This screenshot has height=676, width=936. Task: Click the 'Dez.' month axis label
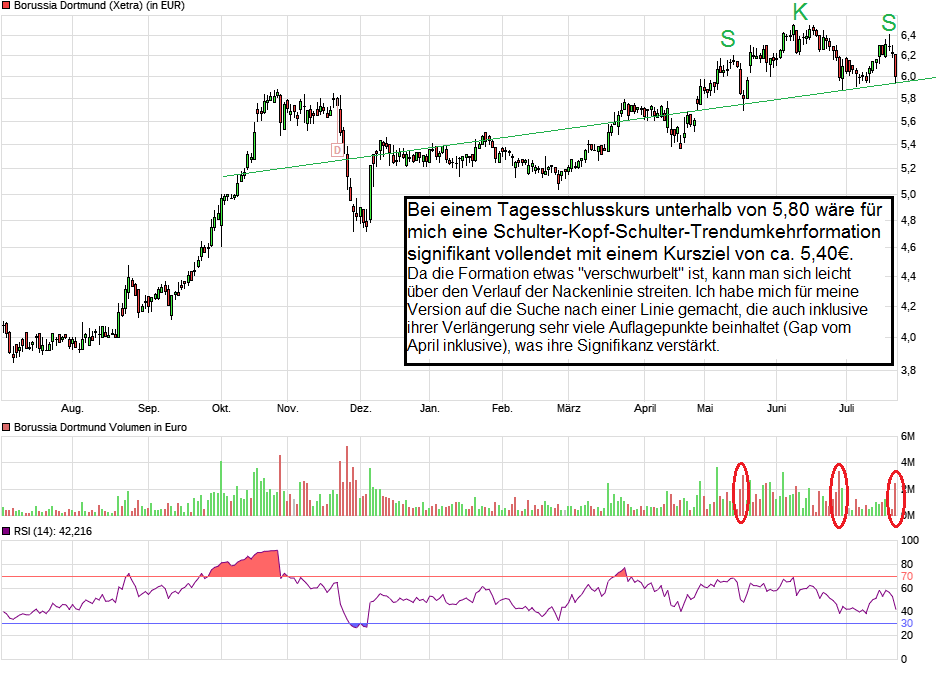(x=361, y=408)
